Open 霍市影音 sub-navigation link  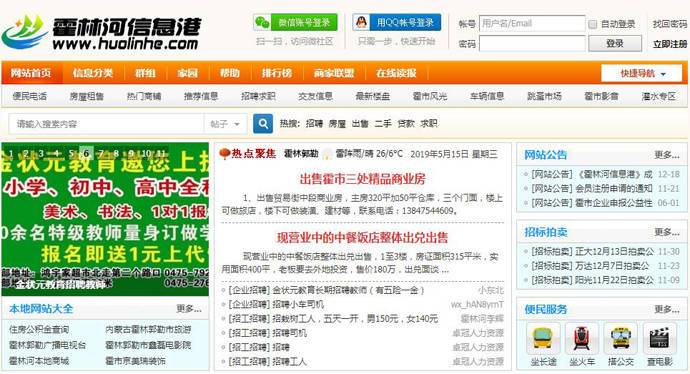click(x=602, y=96)
